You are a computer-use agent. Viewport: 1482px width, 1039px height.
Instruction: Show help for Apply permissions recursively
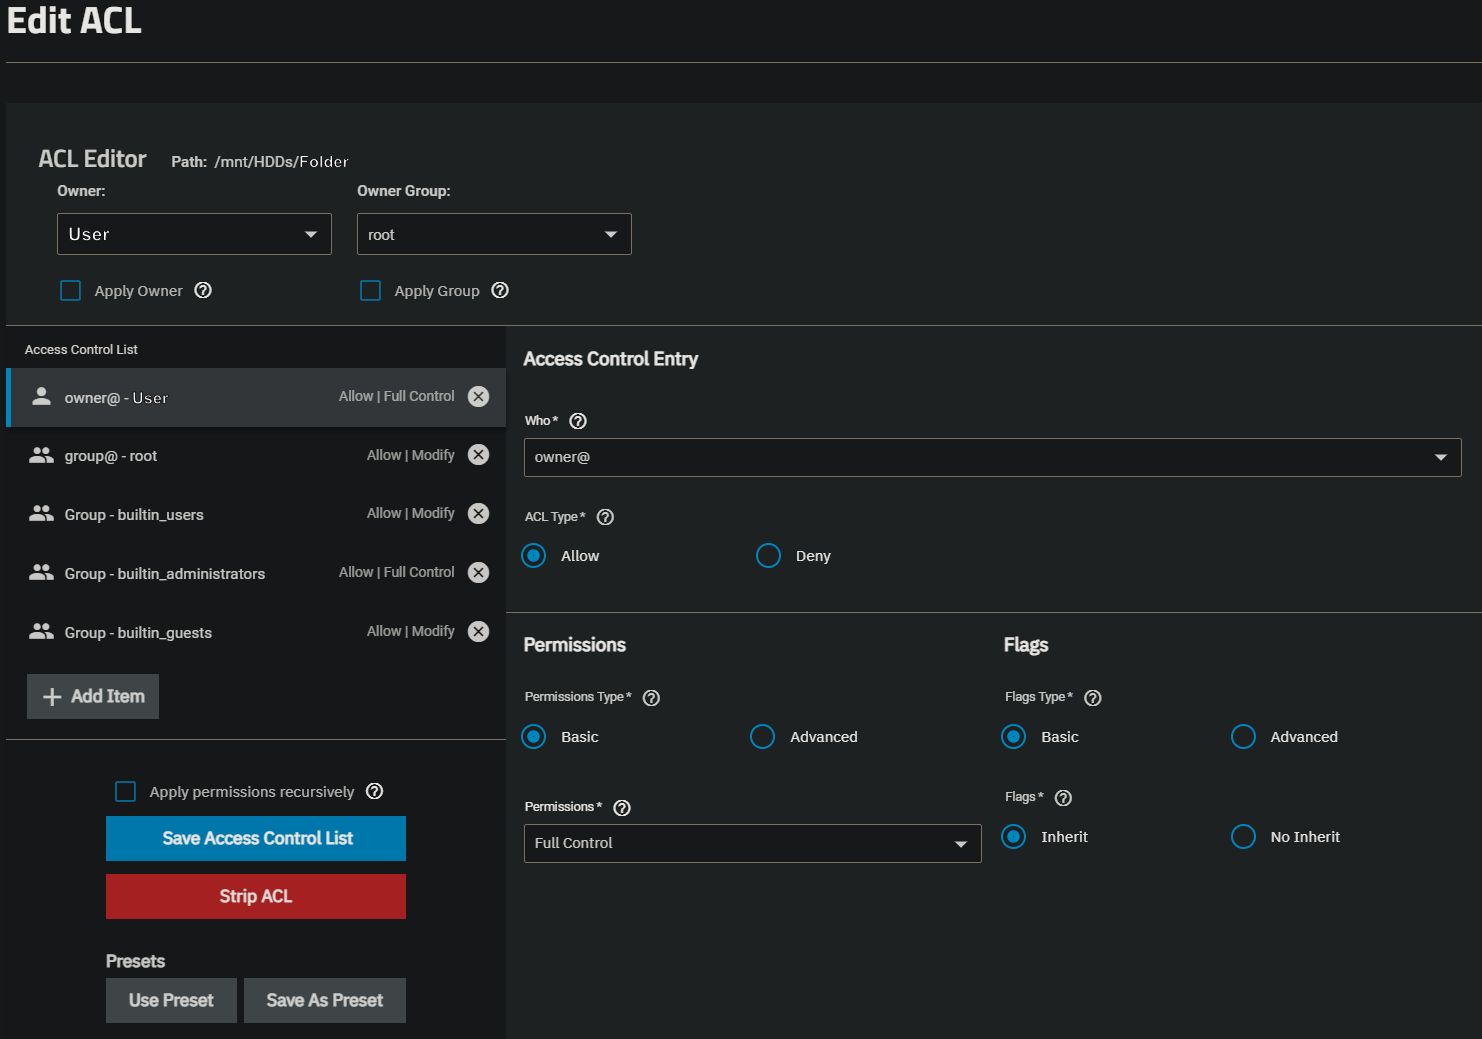[375, 791]
